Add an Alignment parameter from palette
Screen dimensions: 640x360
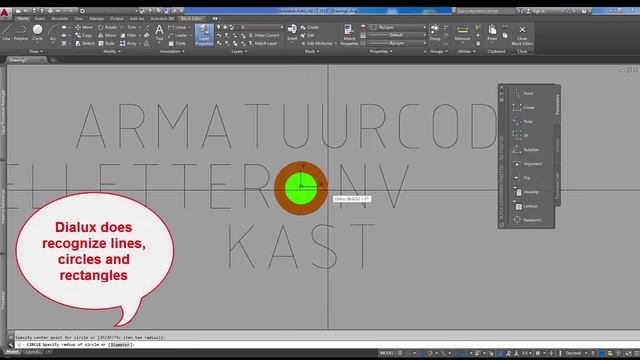[x=527, y=164]
